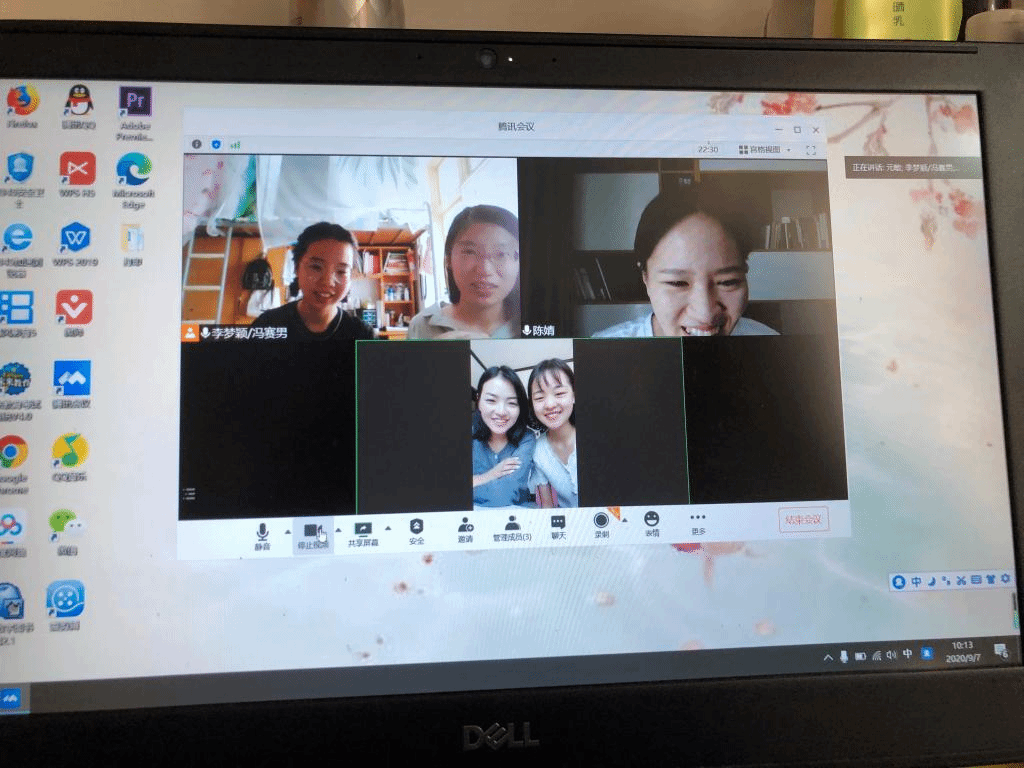This screenshot has height=768, width=1024.
Task: Open the Manage Members (3) panel
Action: (x=512, y=527)
